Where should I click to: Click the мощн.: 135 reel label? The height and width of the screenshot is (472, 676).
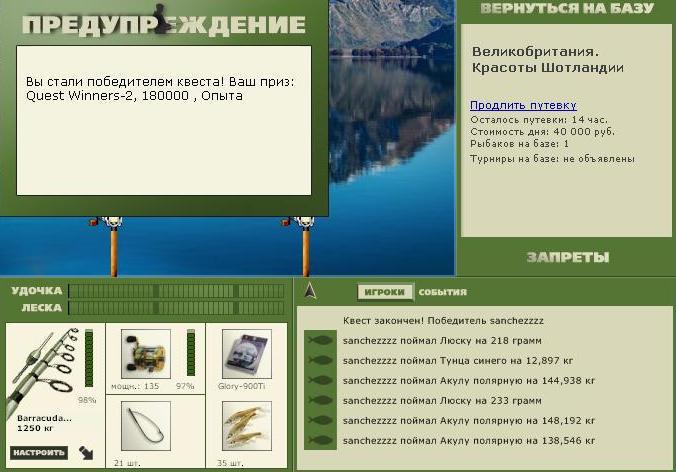tap(135, 387)
